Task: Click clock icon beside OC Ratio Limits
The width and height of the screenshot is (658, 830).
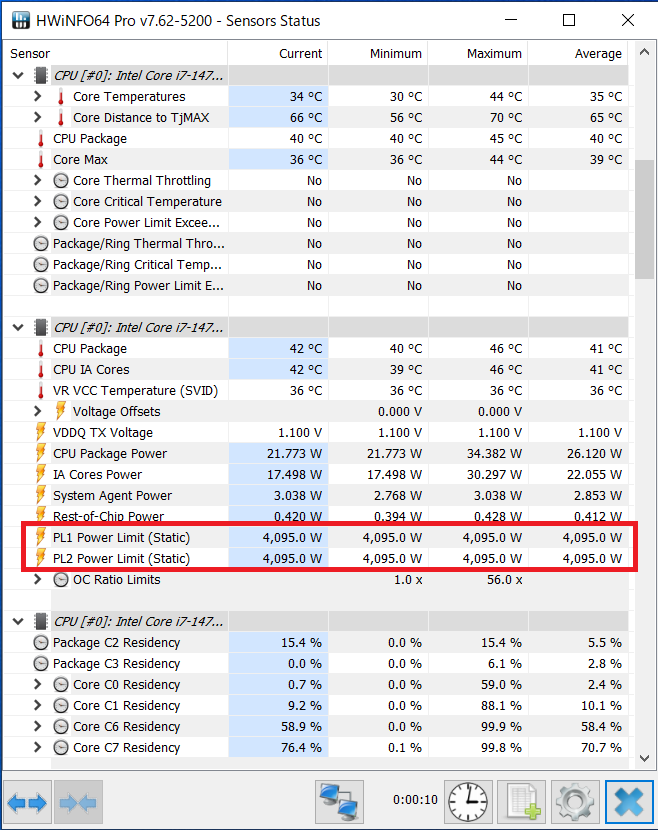Action: click(x=61, y=580)
